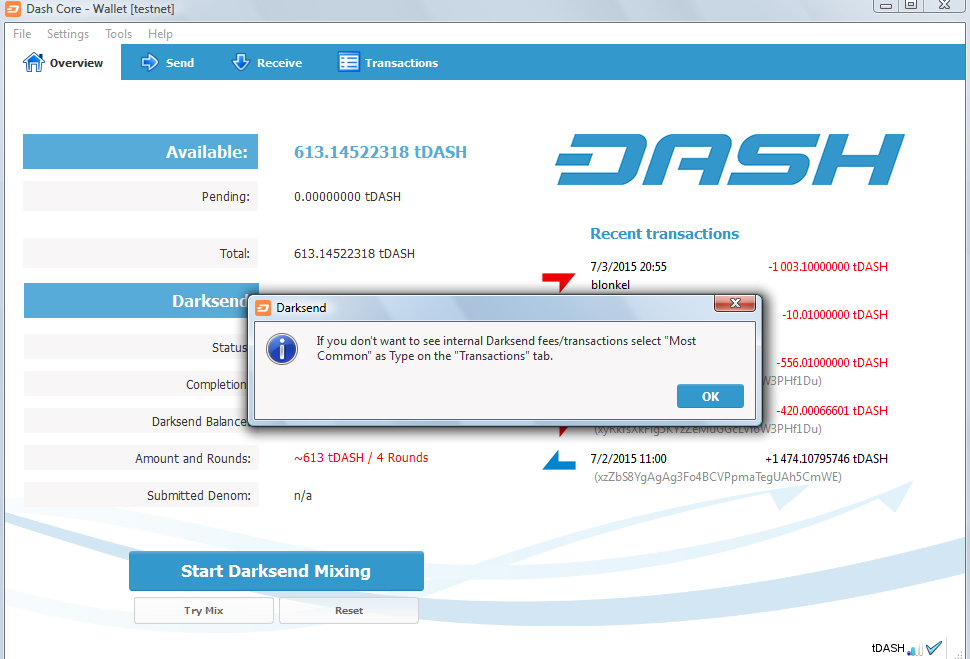Click the total 613.14522318 tDASH value
Viewport: 970px width, 659px height.
(354, 254)
